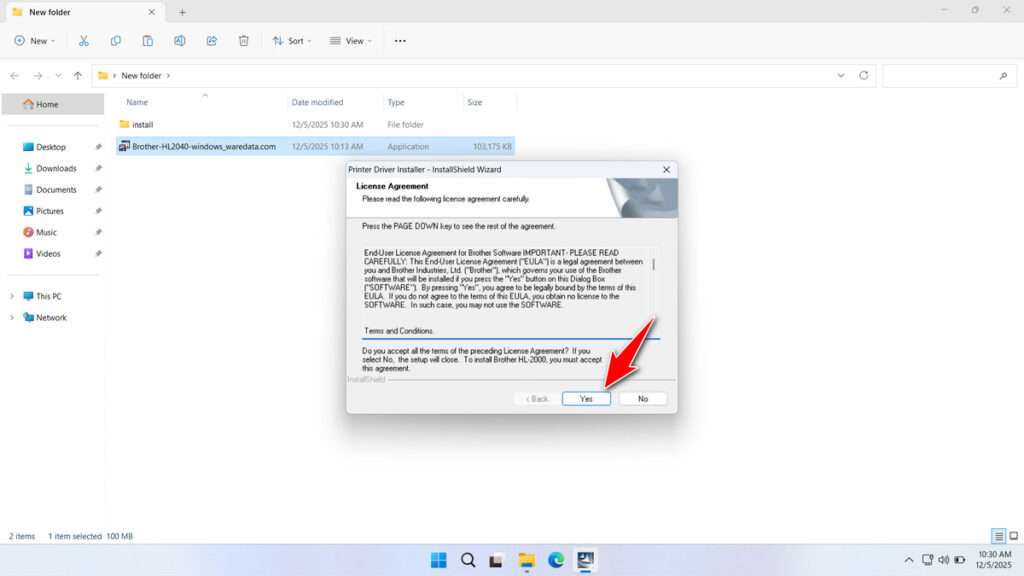Click the license agreement scrollbar

pyautogui.click(x=653, y=265)
